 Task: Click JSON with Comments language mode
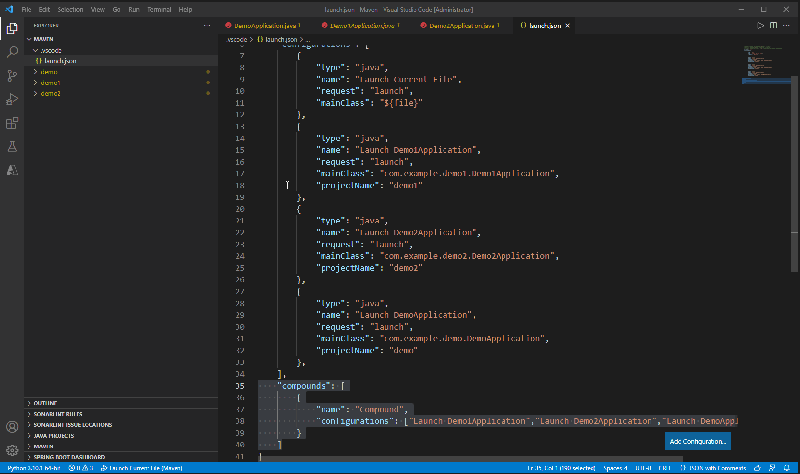(x=713, y=468)
